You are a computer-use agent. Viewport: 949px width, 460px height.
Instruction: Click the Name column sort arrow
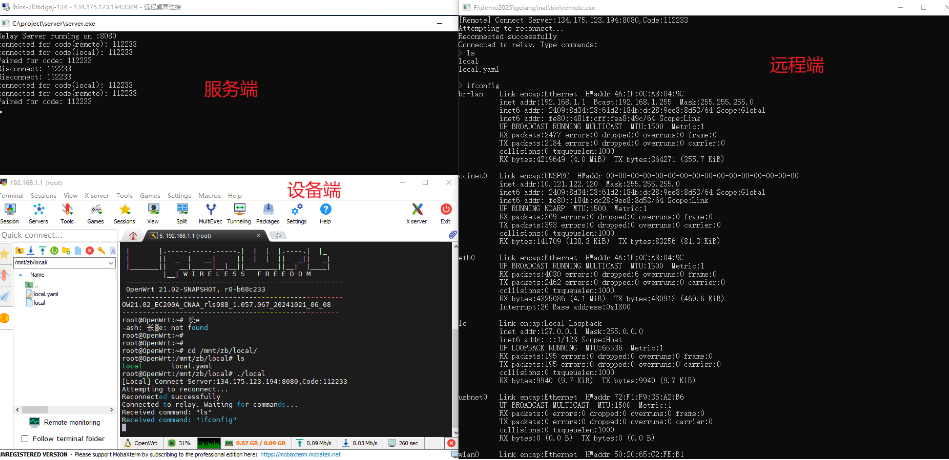coord(21,274)
